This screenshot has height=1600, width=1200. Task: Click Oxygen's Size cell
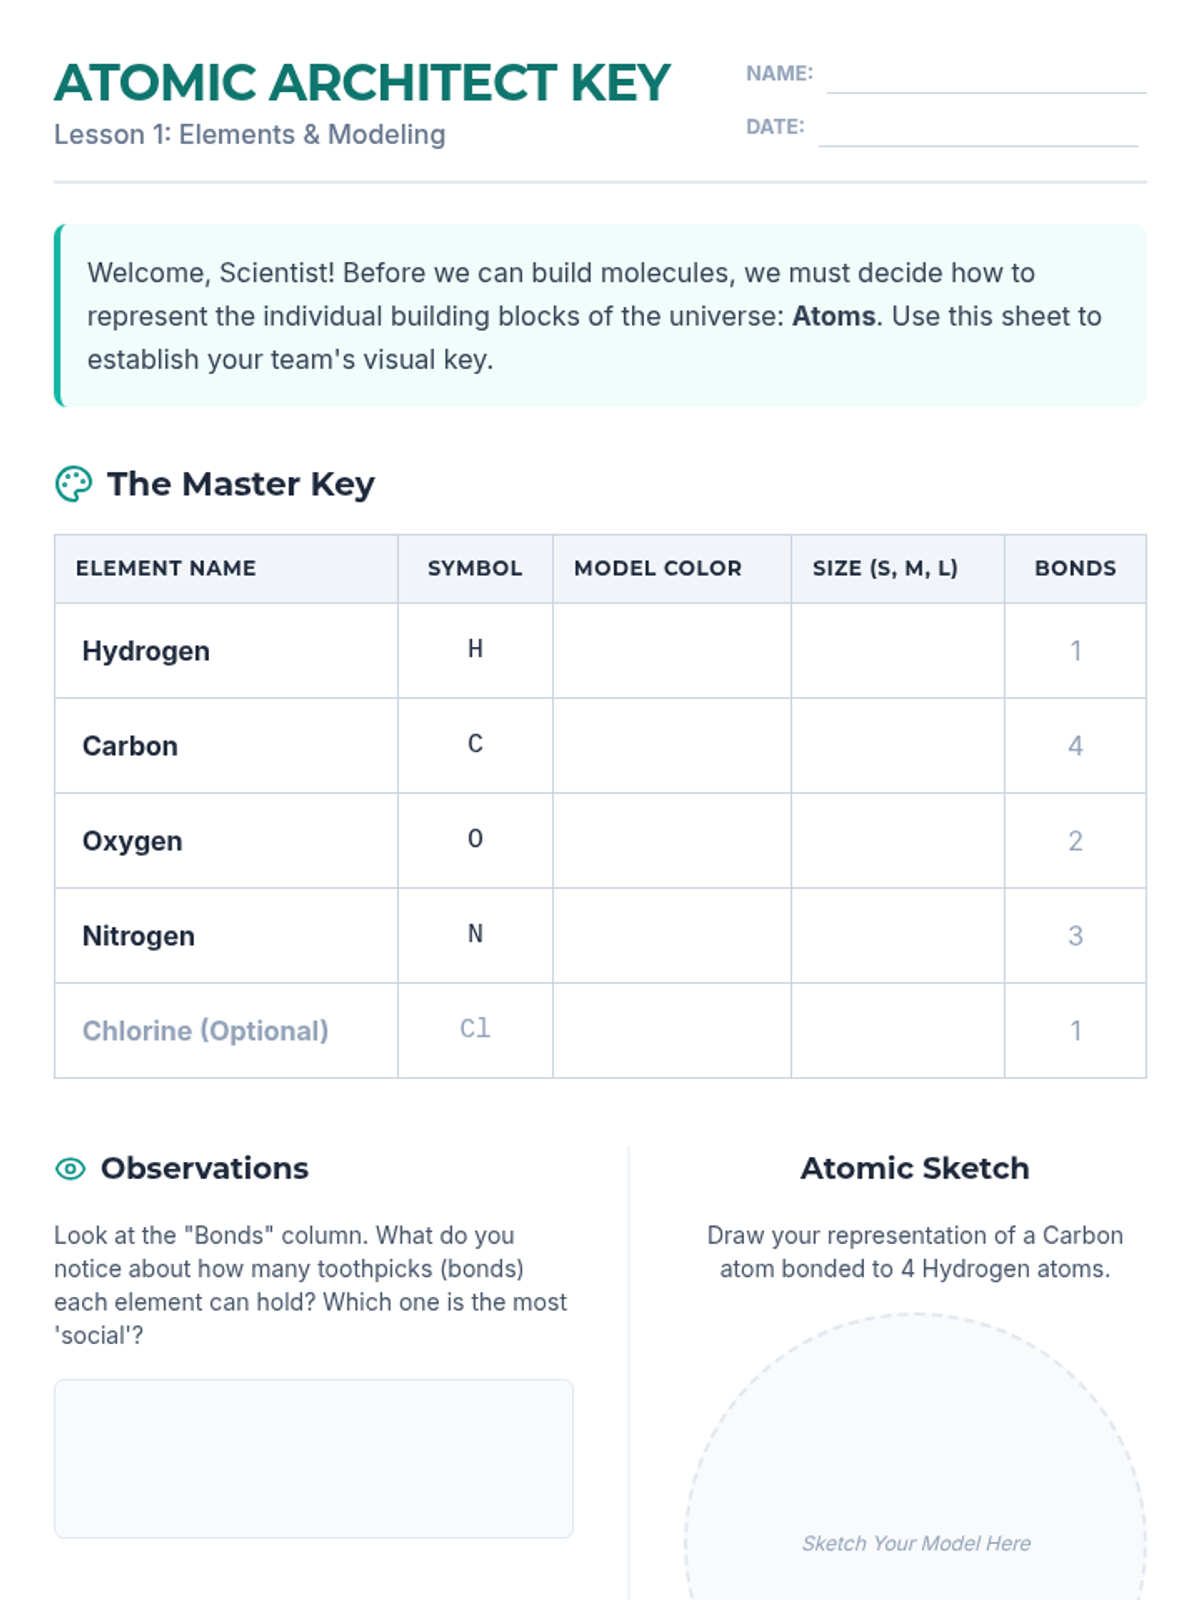(897, 840)
